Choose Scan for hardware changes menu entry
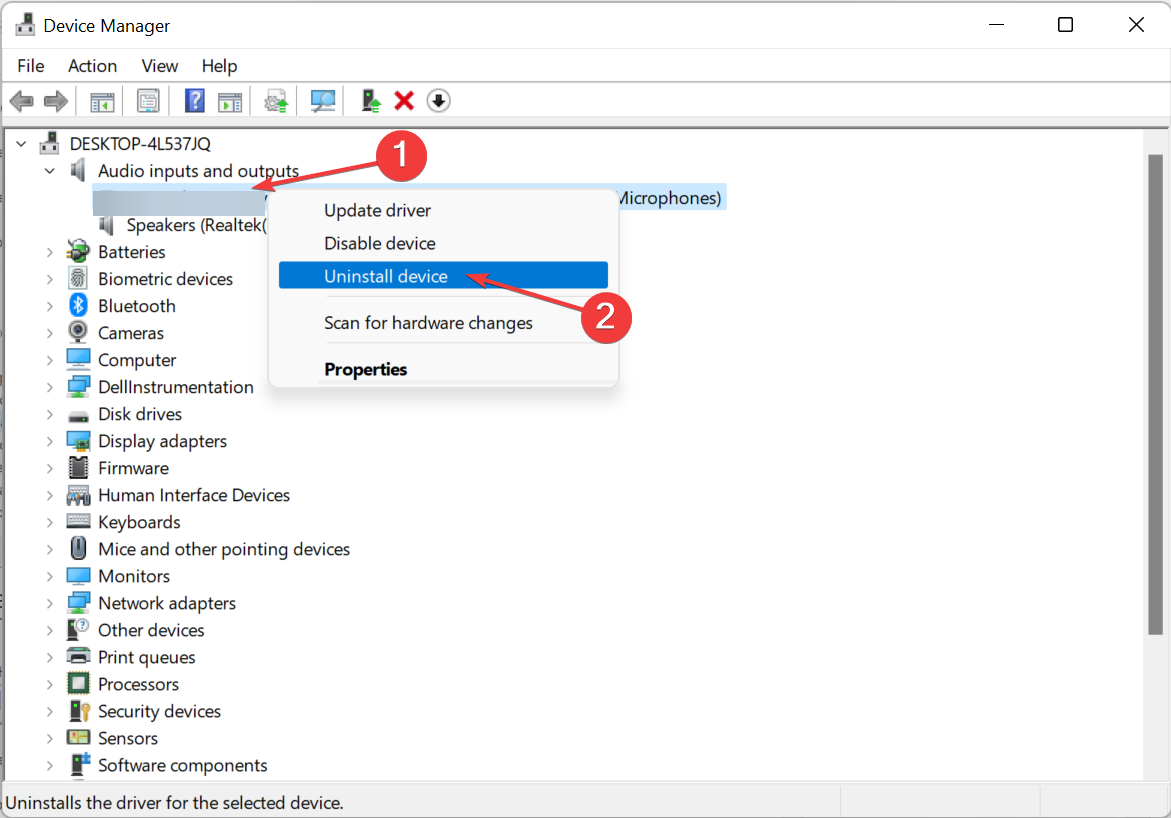This screenshot has width=1171, height=818. 443,323
